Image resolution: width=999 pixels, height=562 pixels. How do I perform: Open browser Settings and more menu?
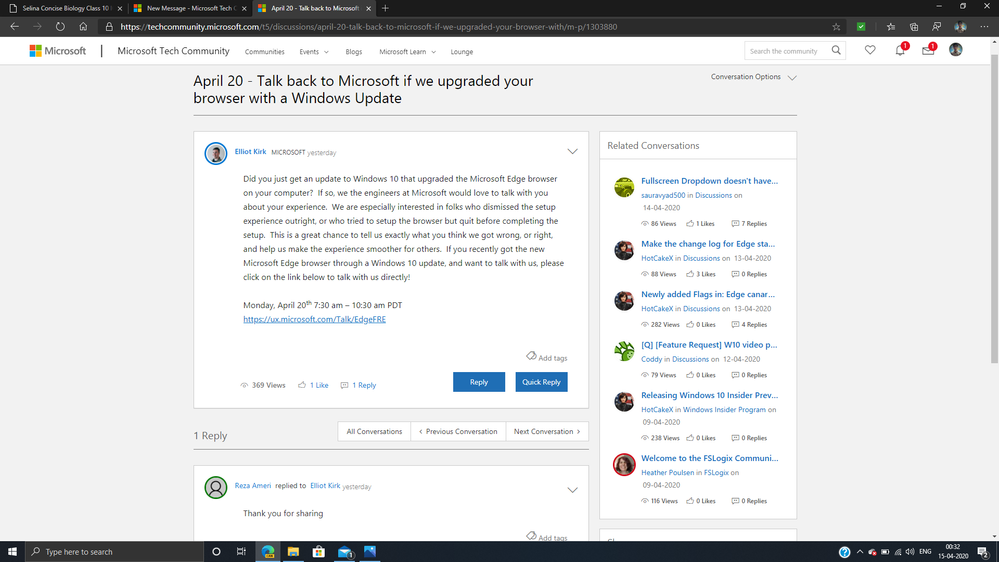(x=984, y=27)
